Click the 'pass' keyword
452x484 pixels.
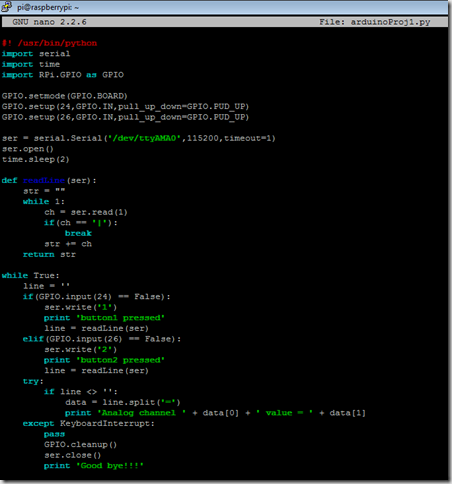(x=54, y=434)
